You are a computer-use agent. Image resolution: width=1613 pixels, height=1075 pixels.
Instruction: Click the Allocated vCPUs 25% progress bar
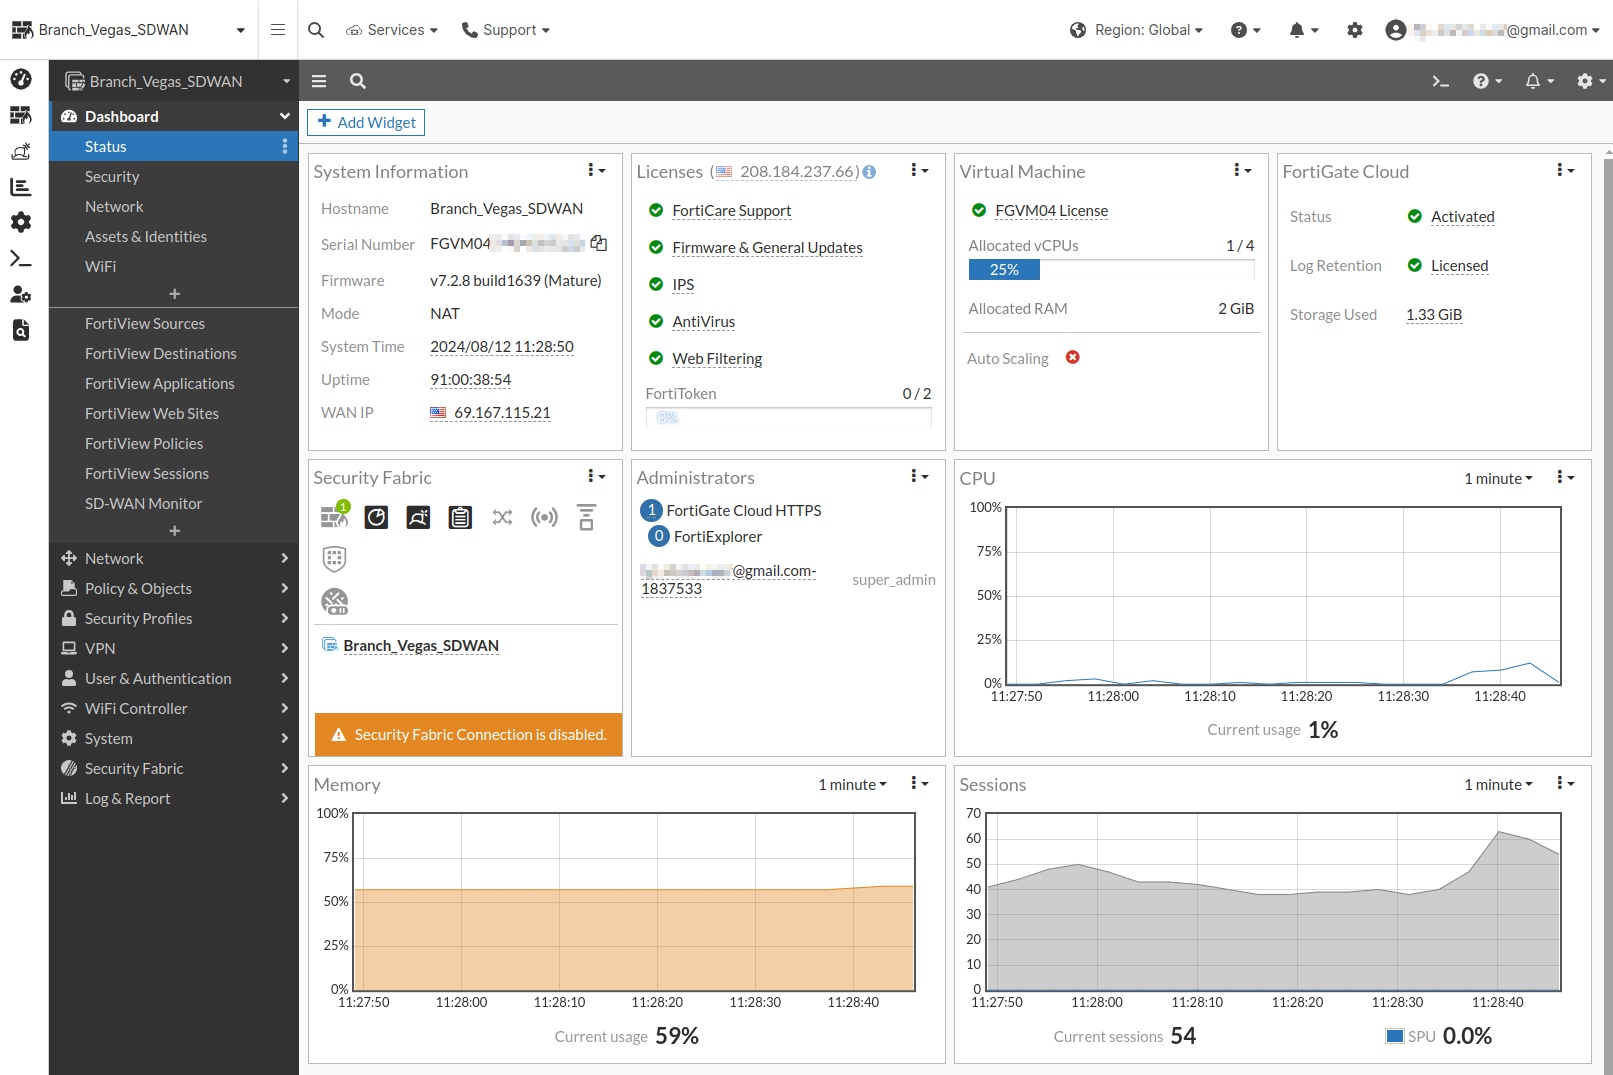(1004, 269)
